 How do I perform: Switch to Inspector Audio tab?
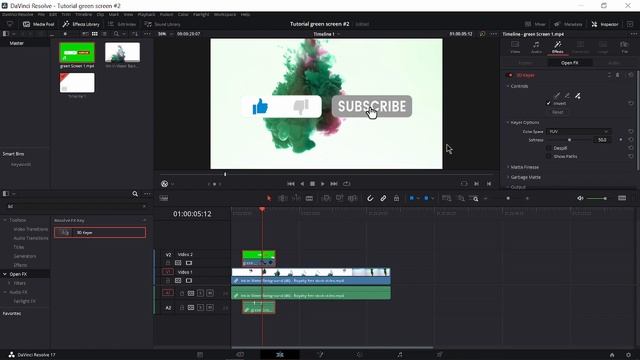536,47
